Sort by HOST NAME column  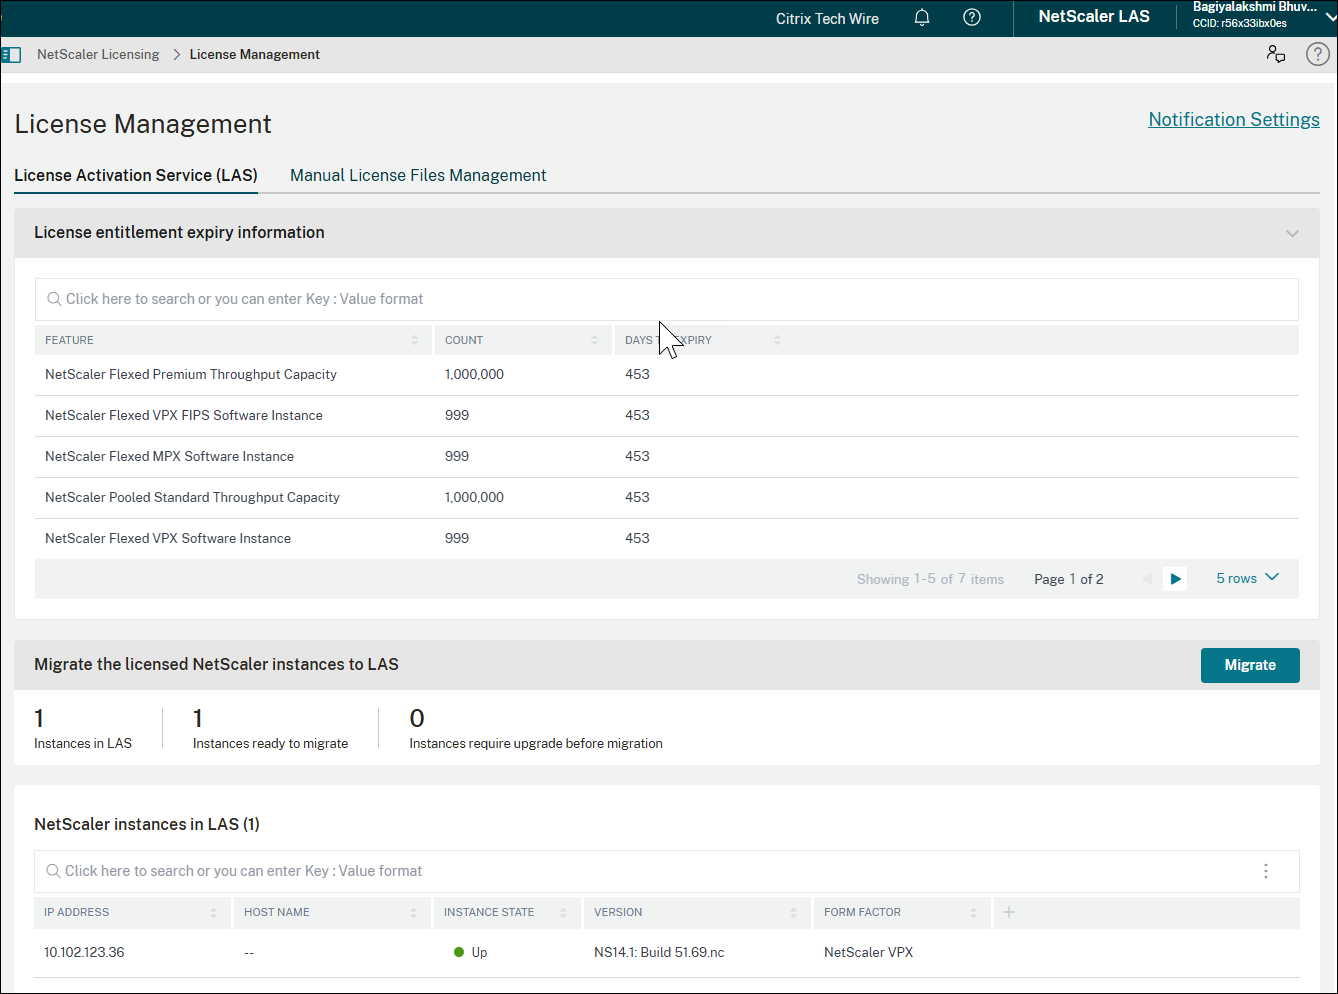(x=413, y=912)
